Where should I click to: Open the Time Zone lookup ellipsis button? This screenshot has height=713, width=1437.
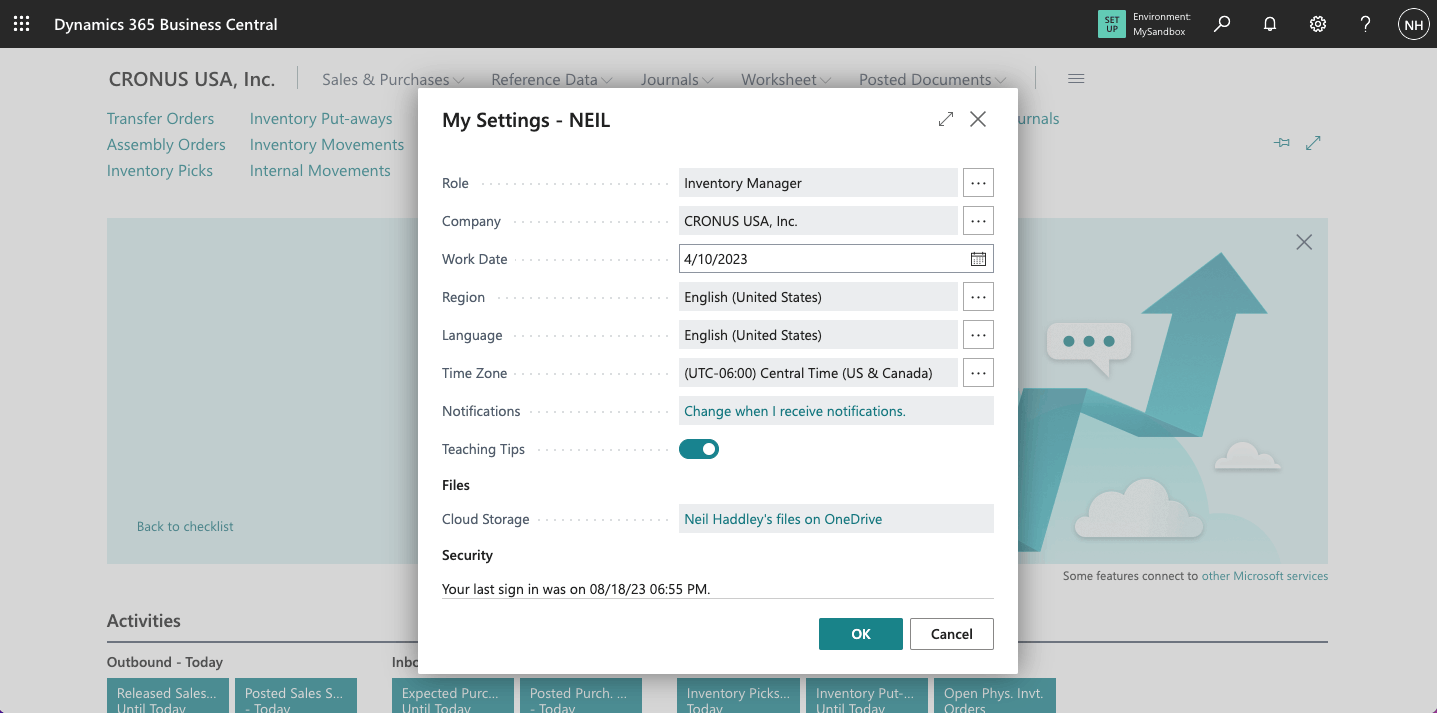tap(978, 373)
